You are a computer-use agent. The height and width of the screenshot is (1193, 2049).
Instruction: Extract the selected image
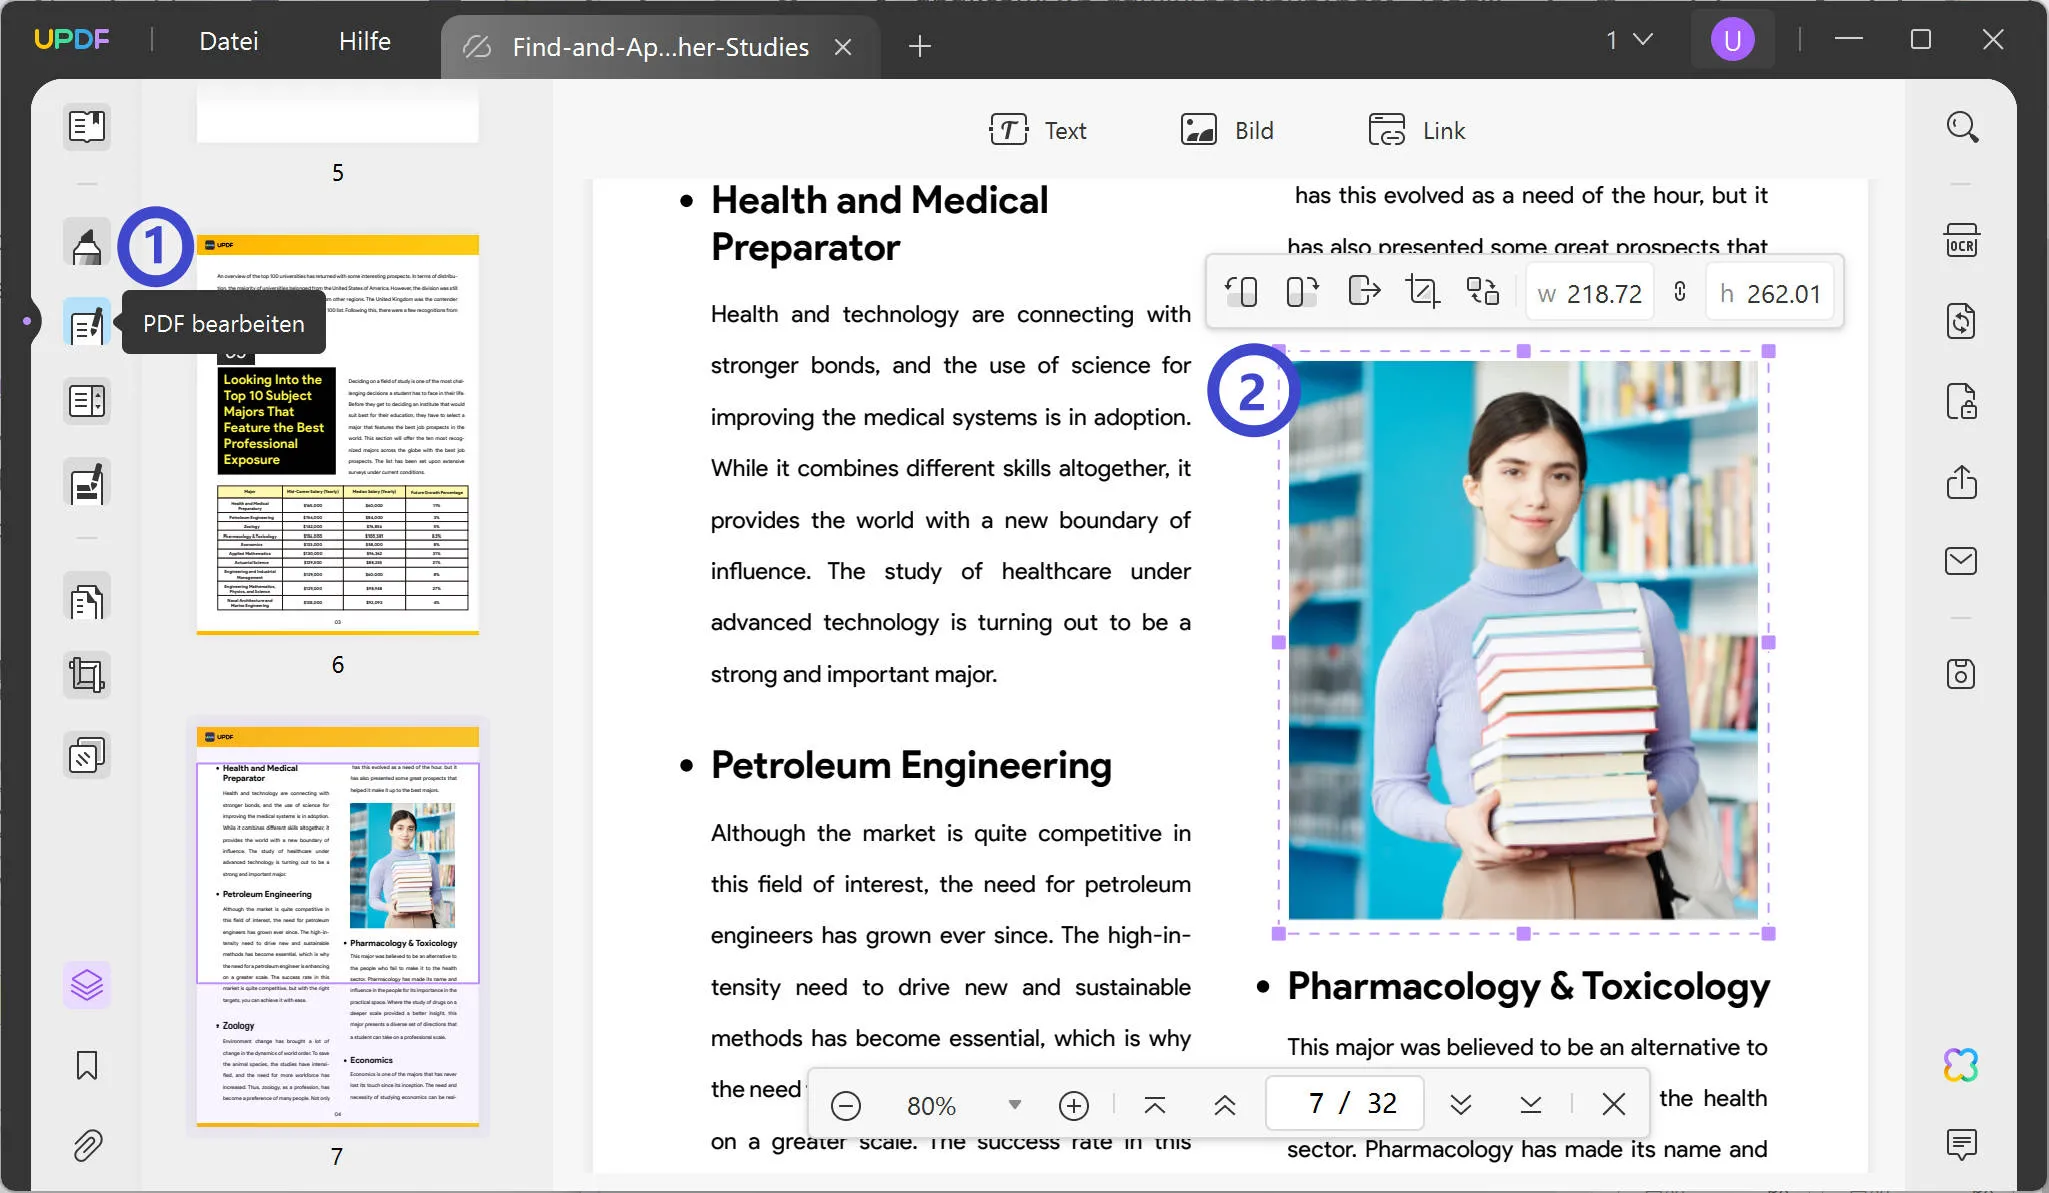click(x=1363, y=291)
